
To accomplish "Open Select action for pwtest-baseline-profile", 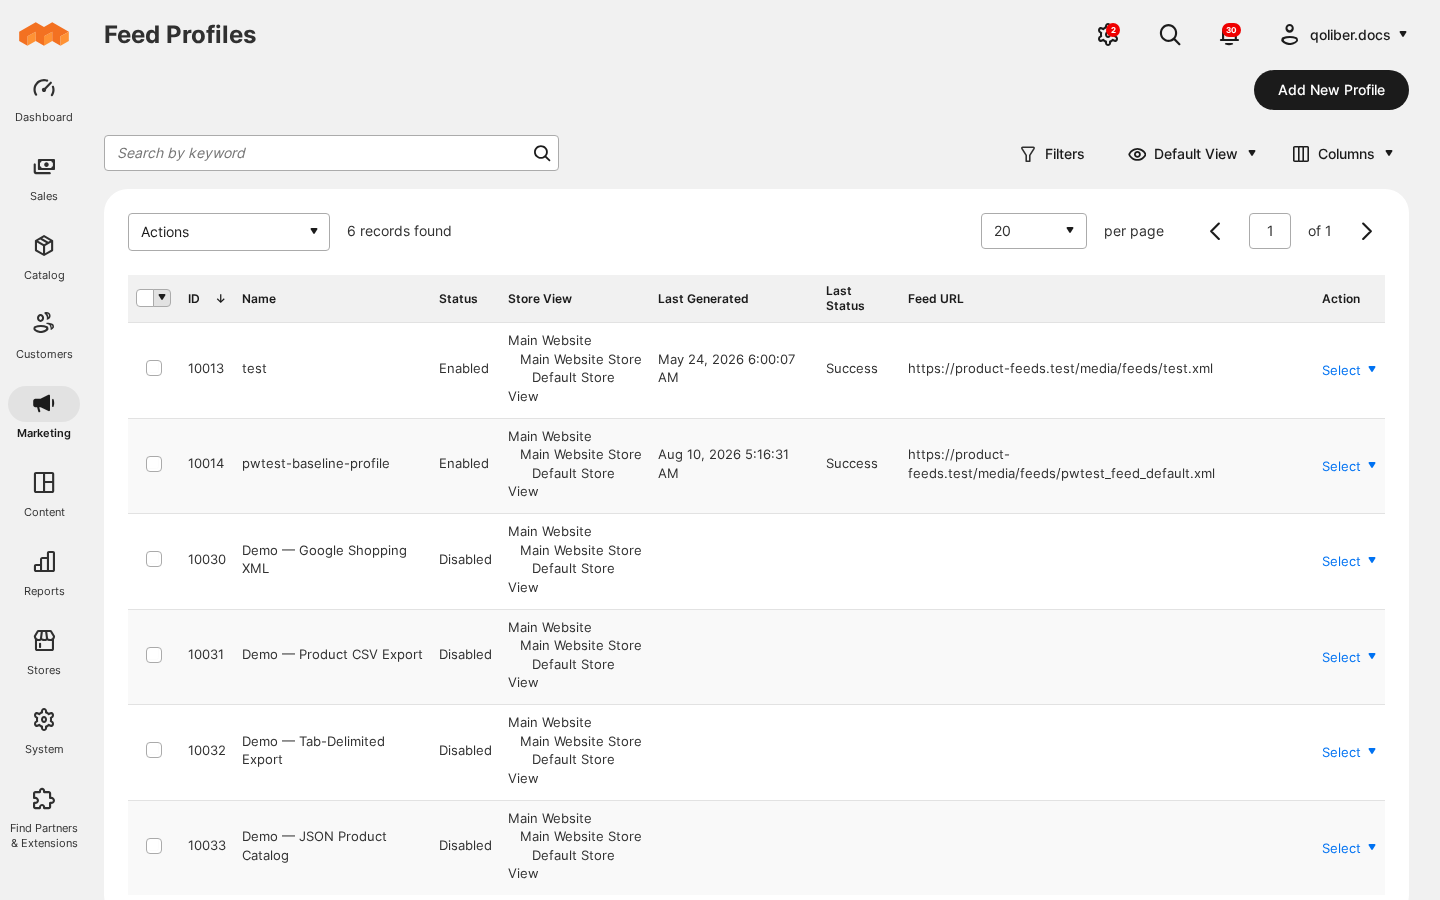I will click(x=1349, y=466).
